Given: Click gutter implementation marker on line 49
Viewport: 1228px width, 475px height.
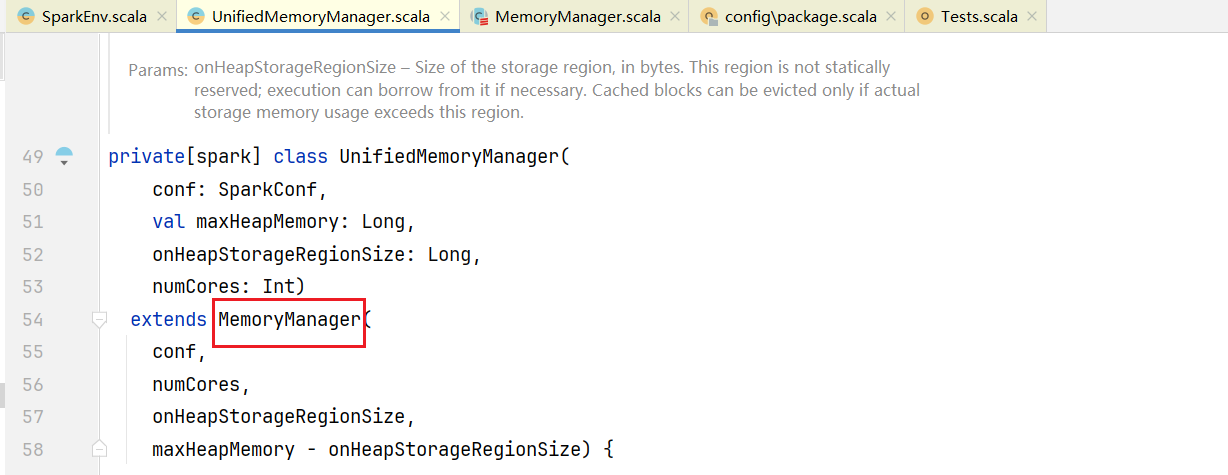Looking at the screenshot, I should pyautogui.click(x=64, y=156).
